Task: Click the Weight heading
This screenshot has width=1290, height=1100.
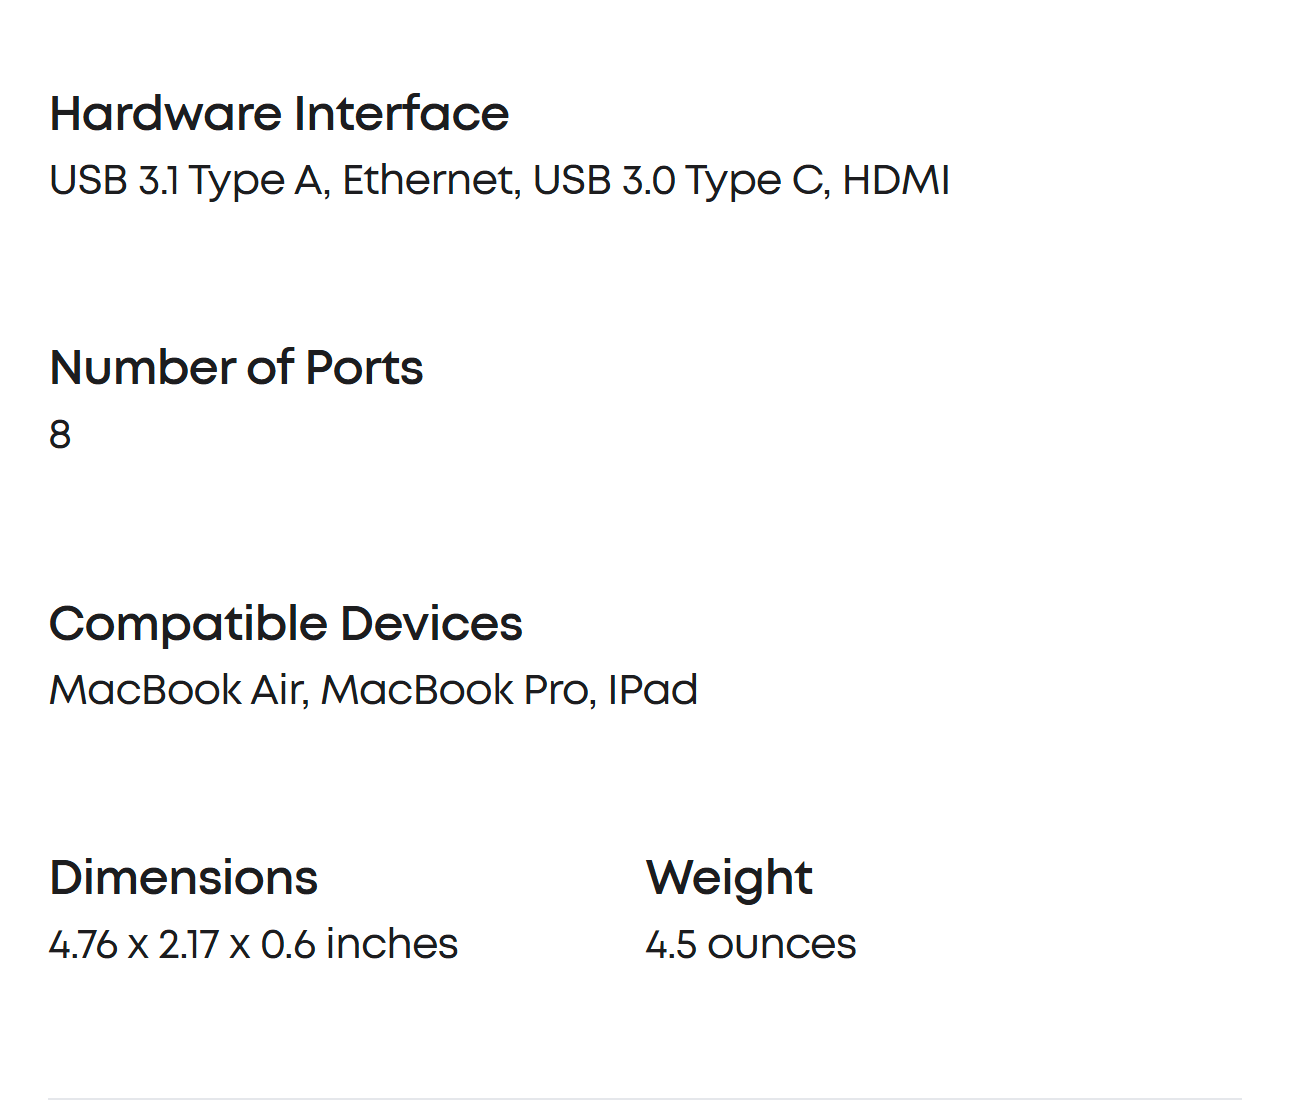Action: (x=729, y=878)
